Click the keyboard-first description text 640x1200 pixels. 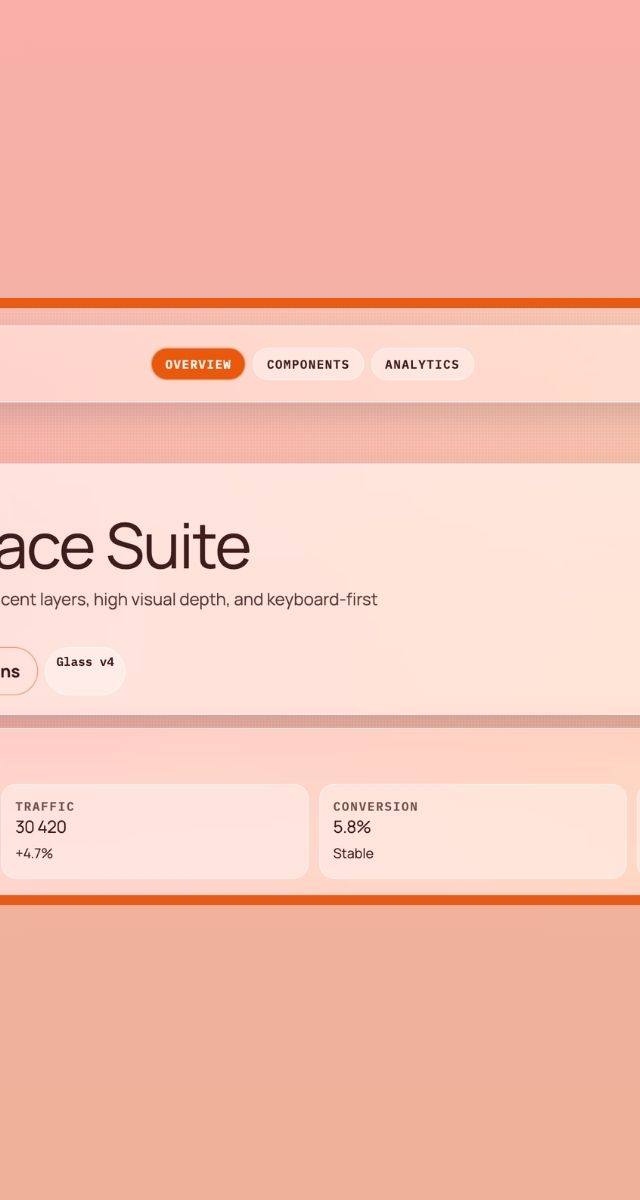coord(189,600)
